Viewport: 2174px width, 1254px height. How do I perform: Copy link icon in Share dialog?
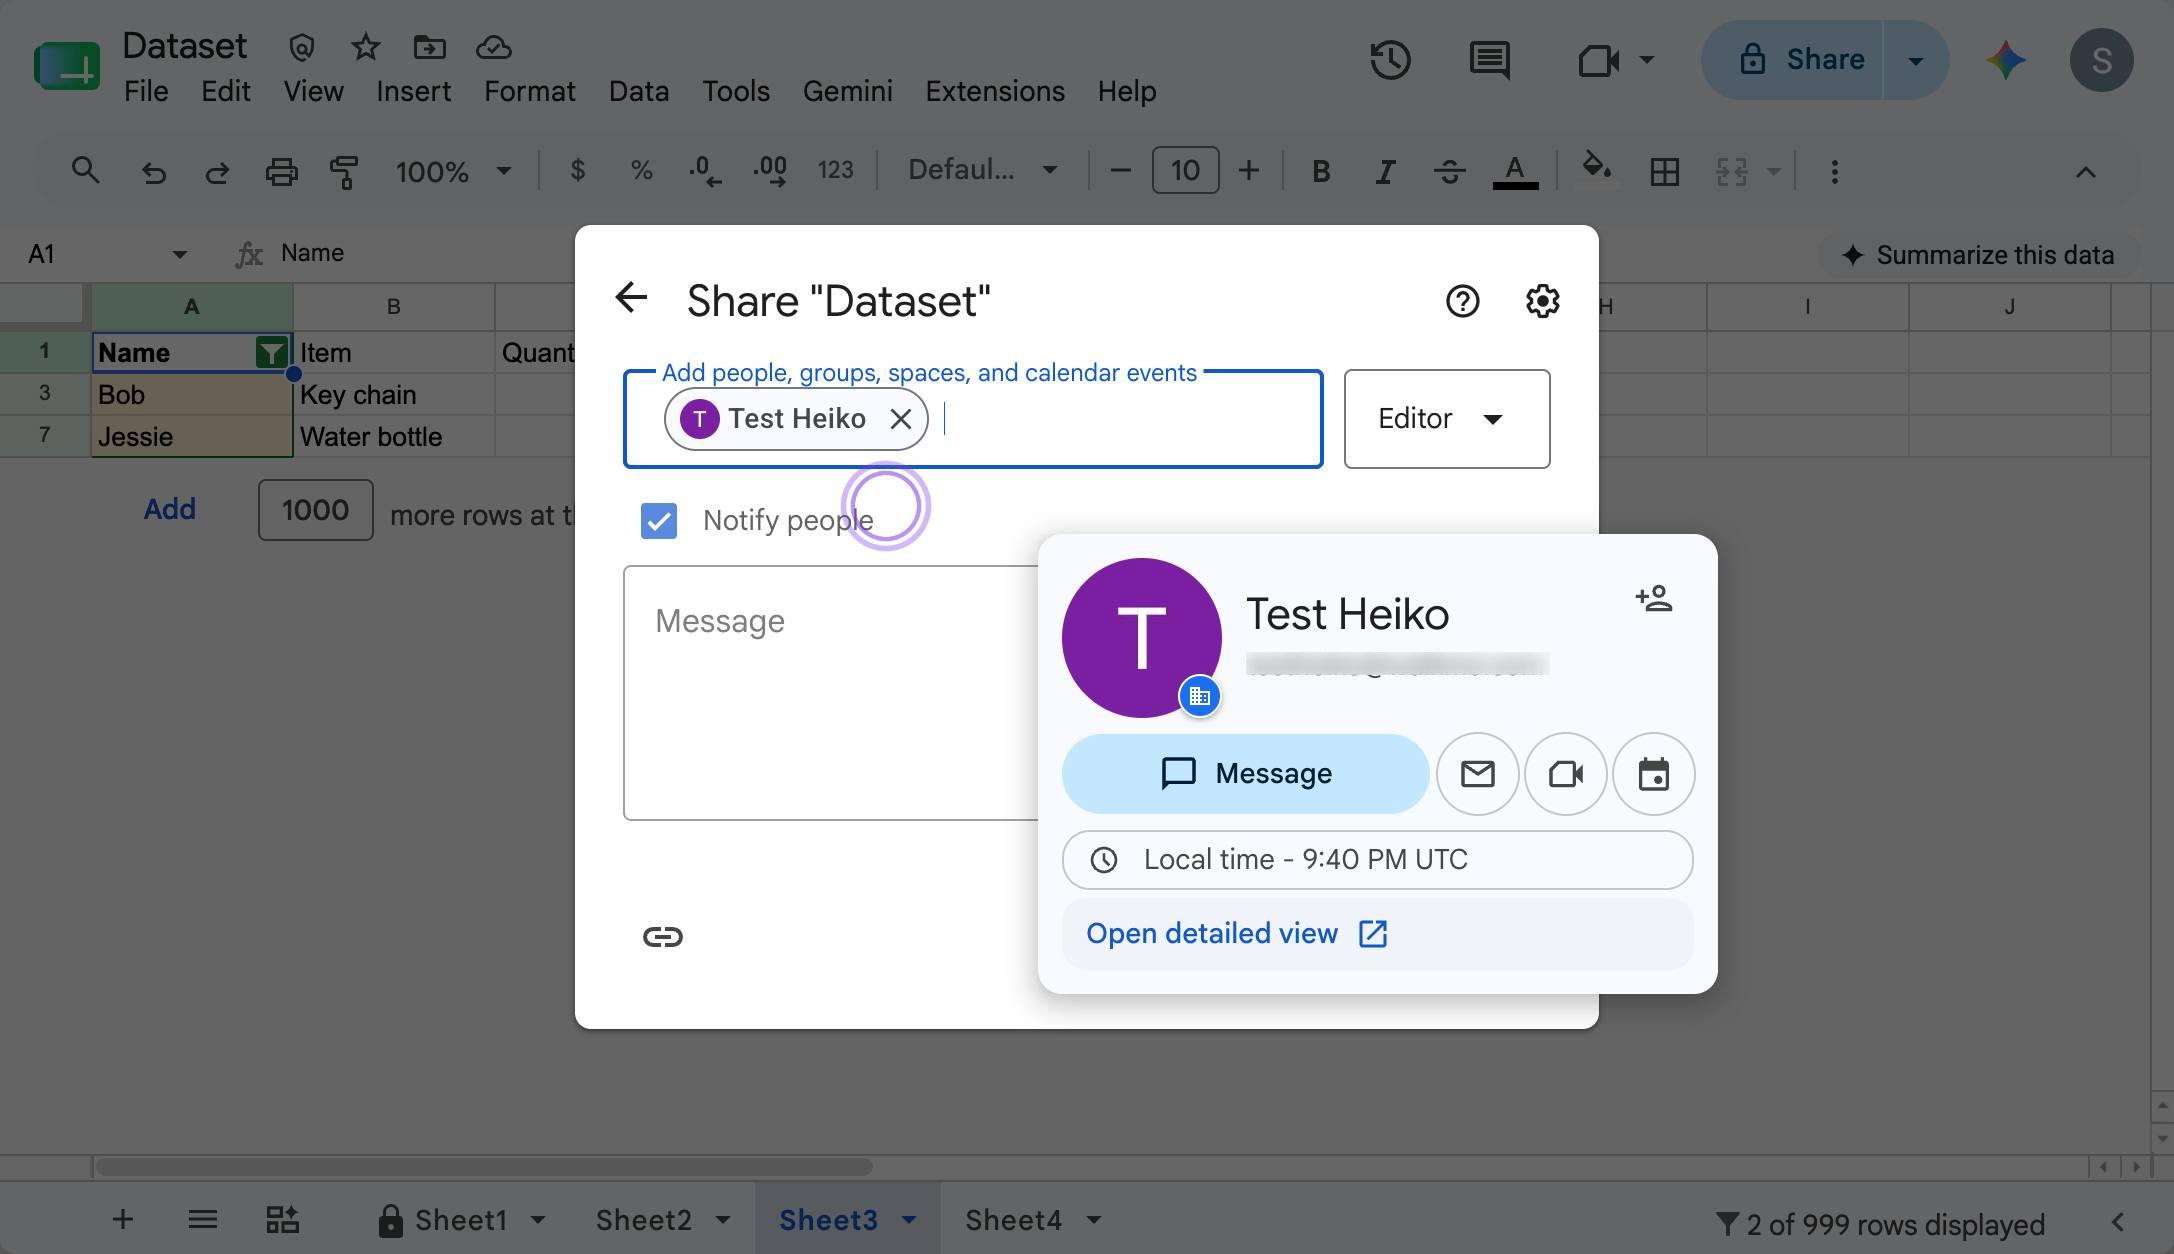(x=662, y=937)
